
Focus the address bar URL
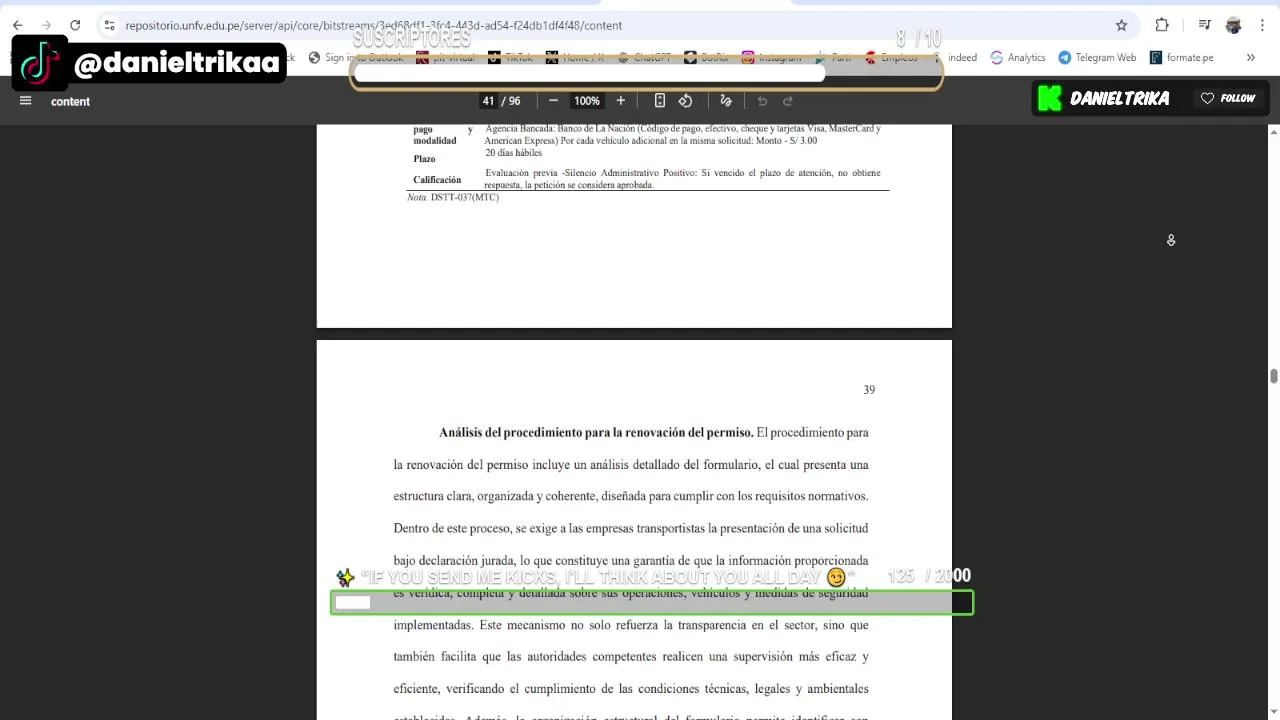[x=373, y=25]
